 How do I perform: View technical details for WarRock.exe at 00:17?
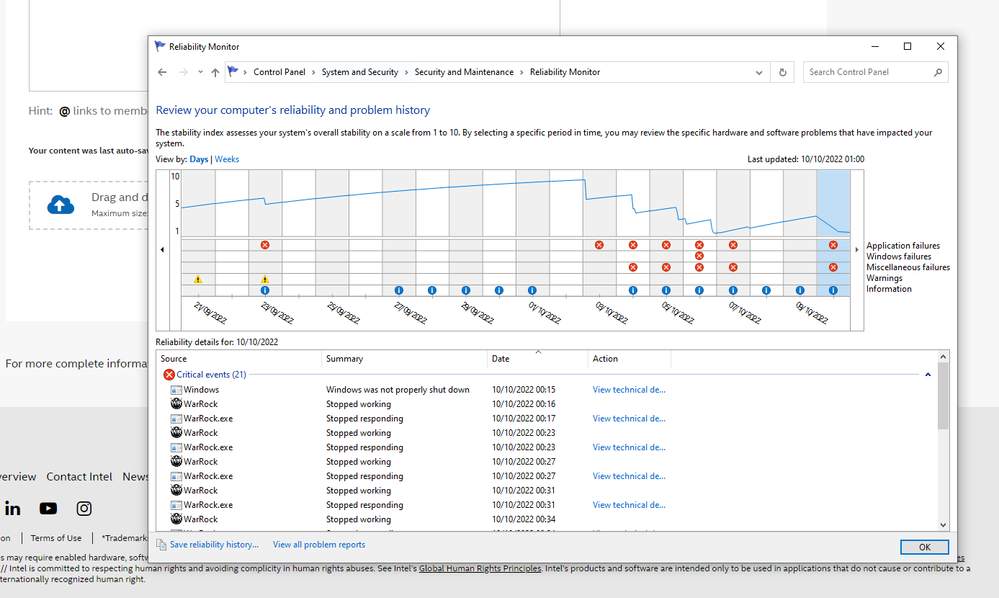[629, 418]
